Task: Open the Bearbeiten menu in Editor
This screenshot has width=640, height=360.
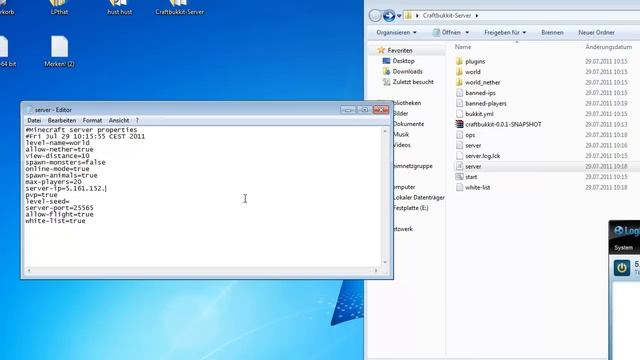Action: 62,120
